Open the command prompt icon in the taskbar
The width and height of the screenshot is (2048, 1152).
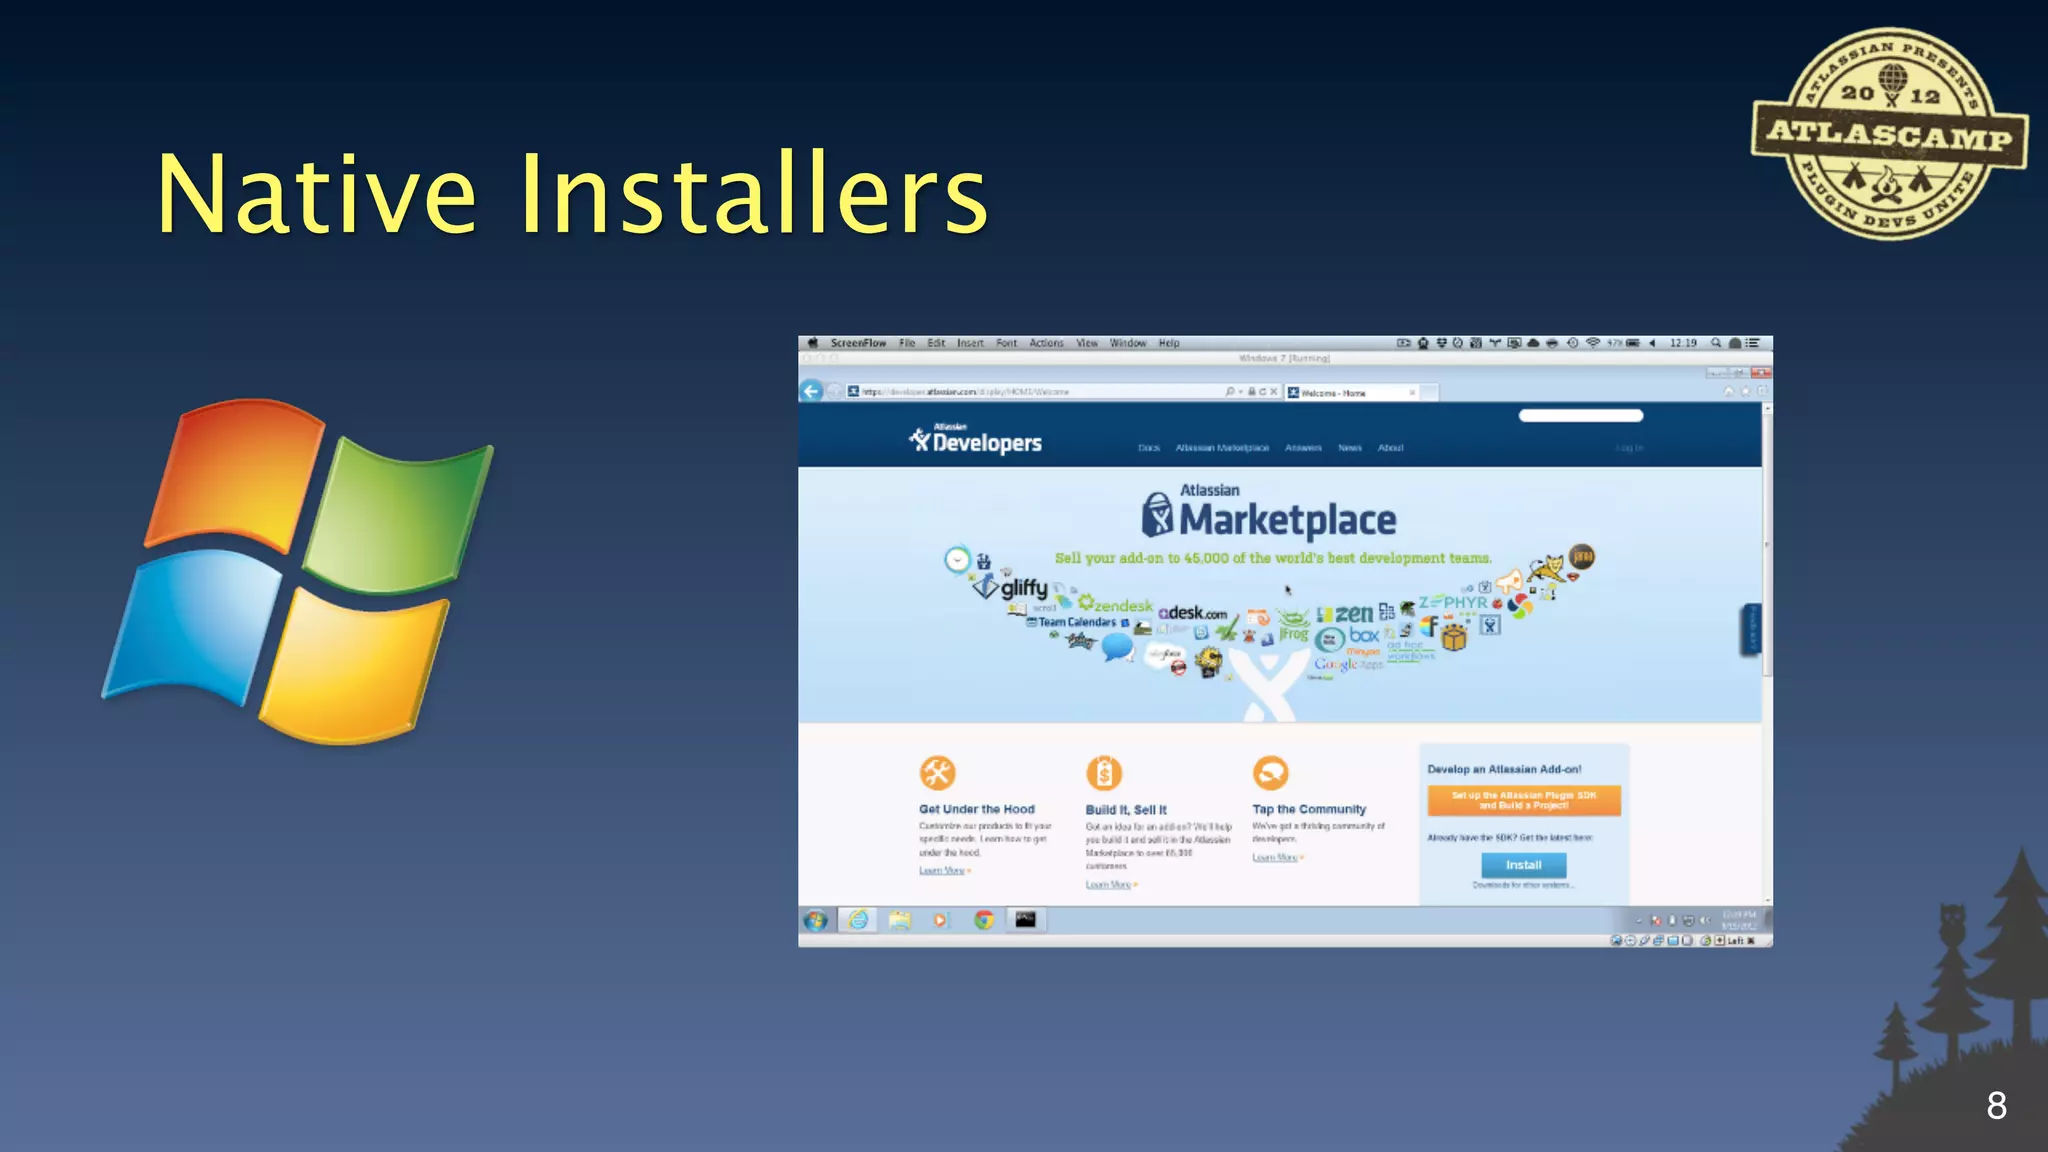[x=1026, y=919]
